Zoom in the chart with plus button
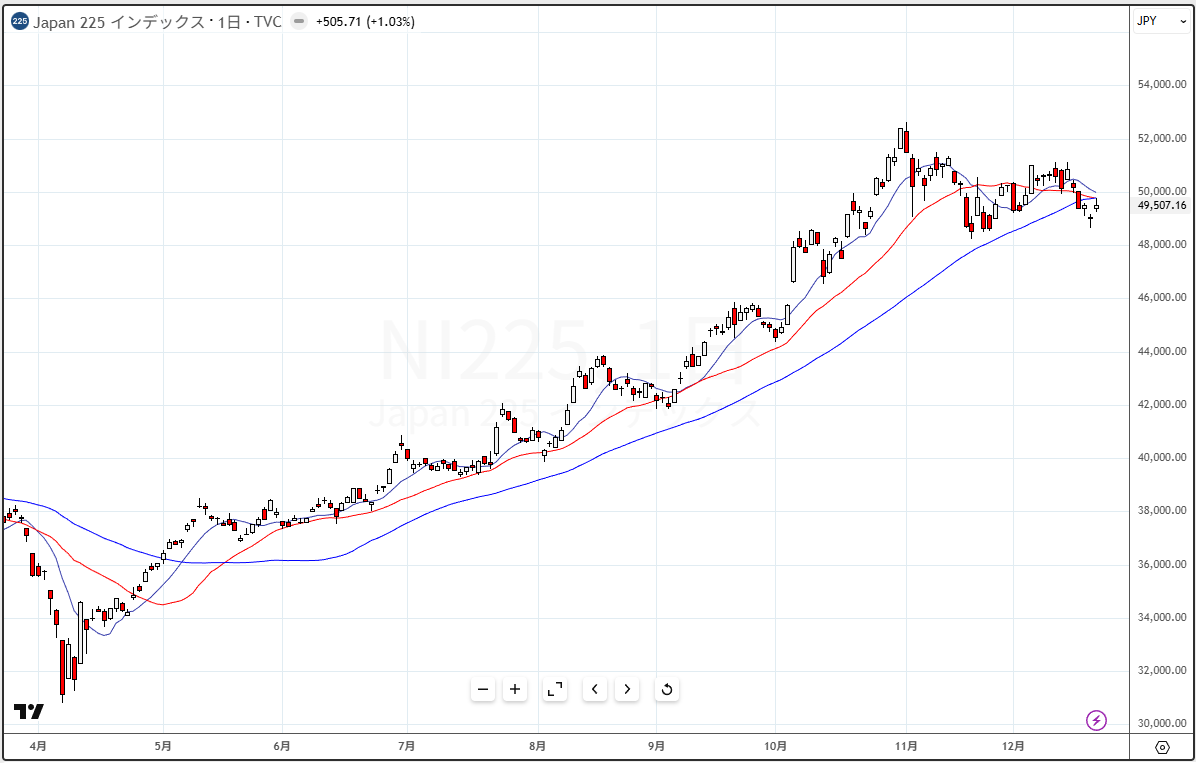Screen dimensions: 1196x763 pyautogui.click(x=515, y=689)
